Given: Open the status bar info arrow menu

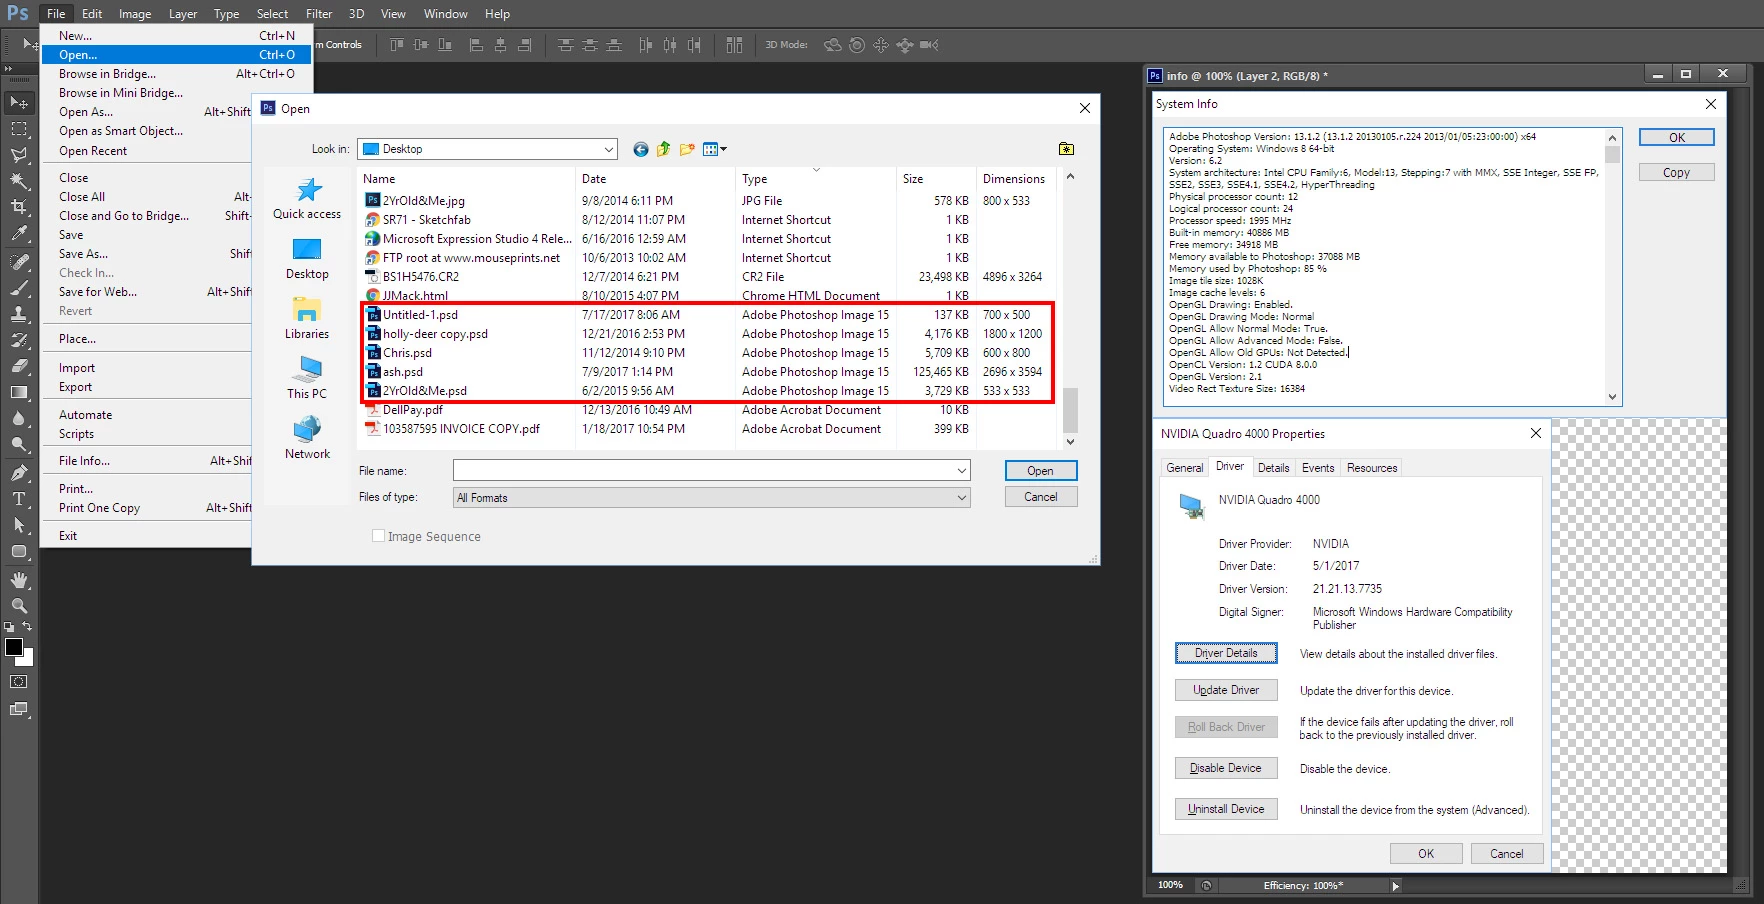Looking at the screenshot, I should point(1395,886).
